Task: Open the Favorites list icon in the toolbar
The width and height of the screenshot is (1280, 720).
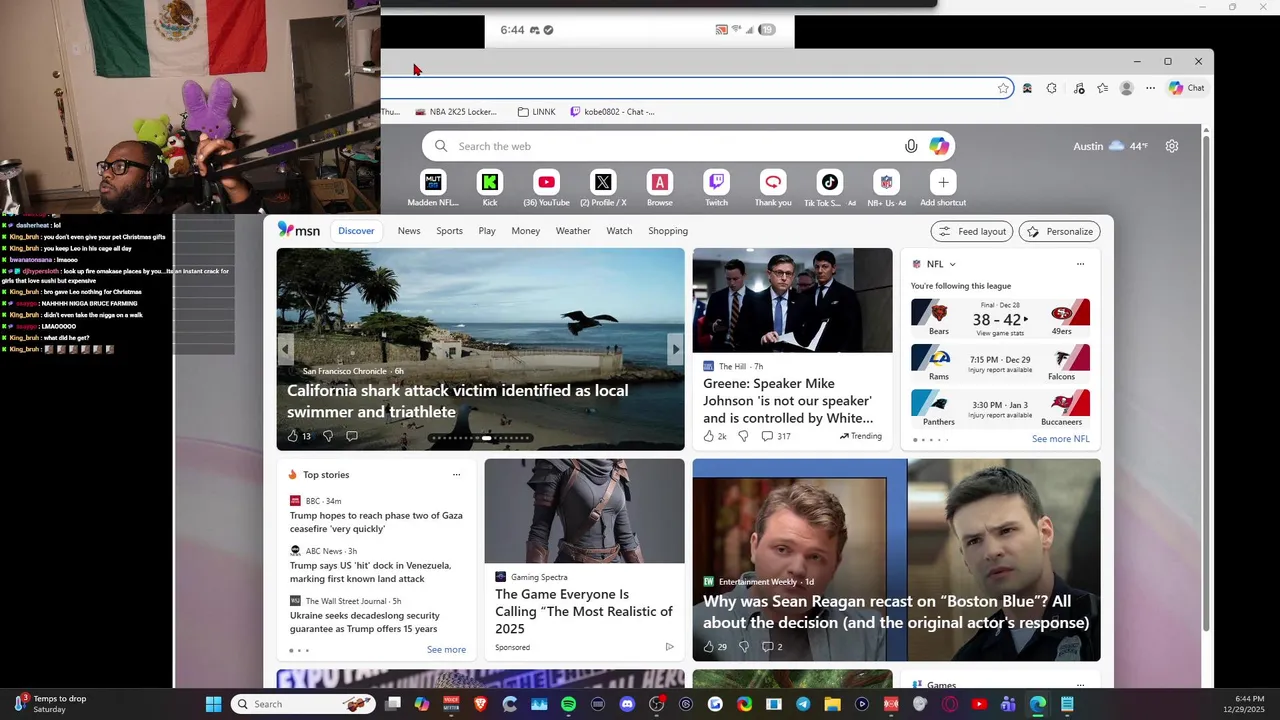Action: tap(1102, 88)
